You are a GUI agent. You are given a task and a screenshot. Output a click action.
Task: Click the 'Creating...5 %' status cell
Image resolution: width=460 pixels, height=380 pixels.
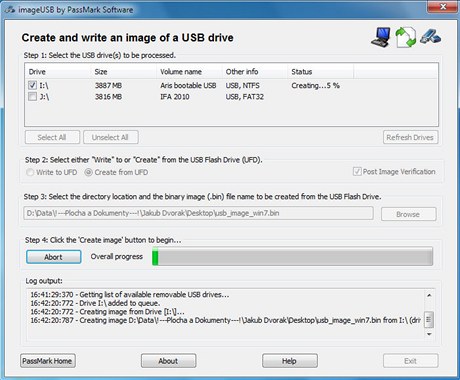pos(316,86)
